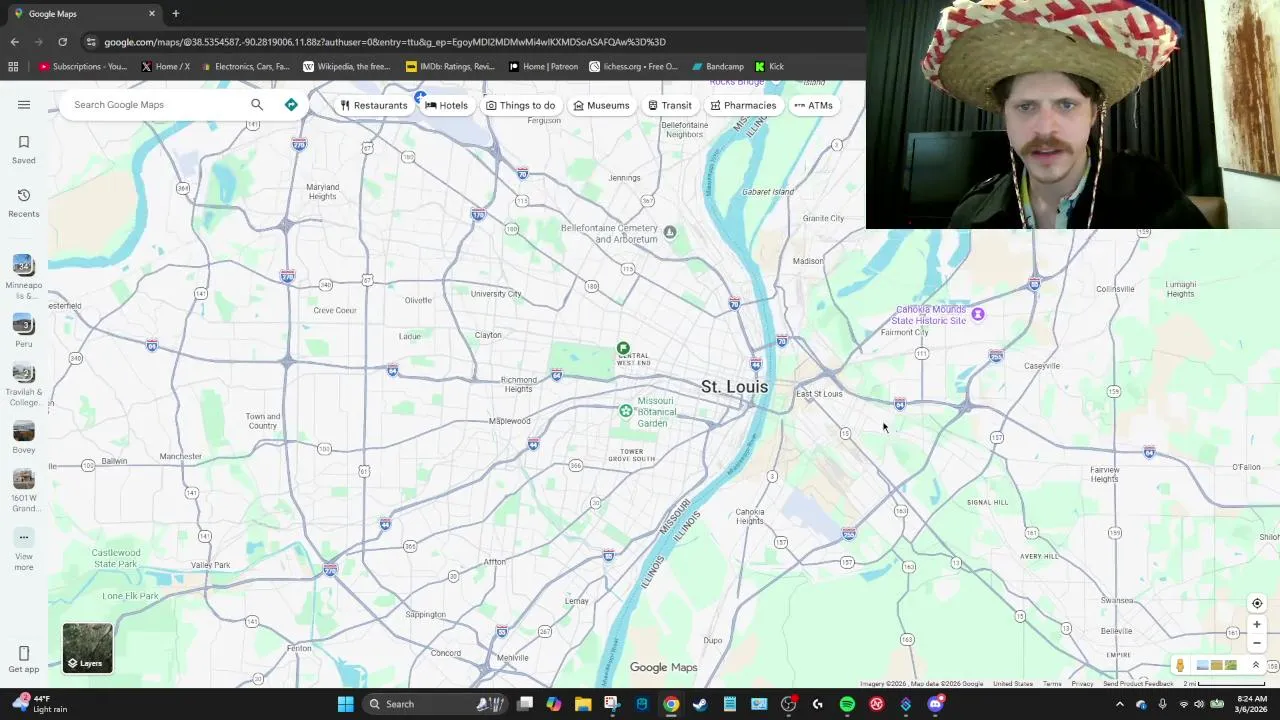Click the Missouri Botanical Garden marker

[626, 410]
